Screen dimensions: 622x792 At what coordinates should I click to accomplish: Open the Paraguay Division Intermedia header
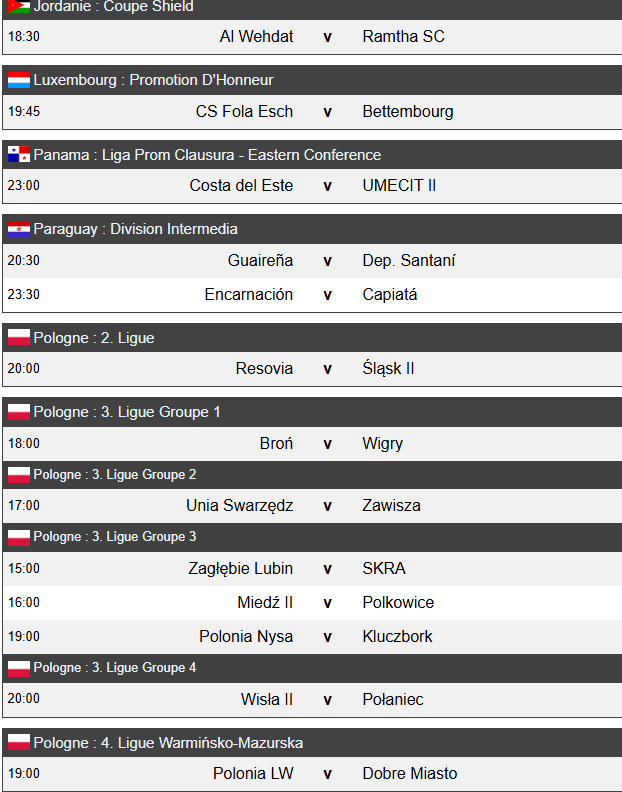click(135, 229)
